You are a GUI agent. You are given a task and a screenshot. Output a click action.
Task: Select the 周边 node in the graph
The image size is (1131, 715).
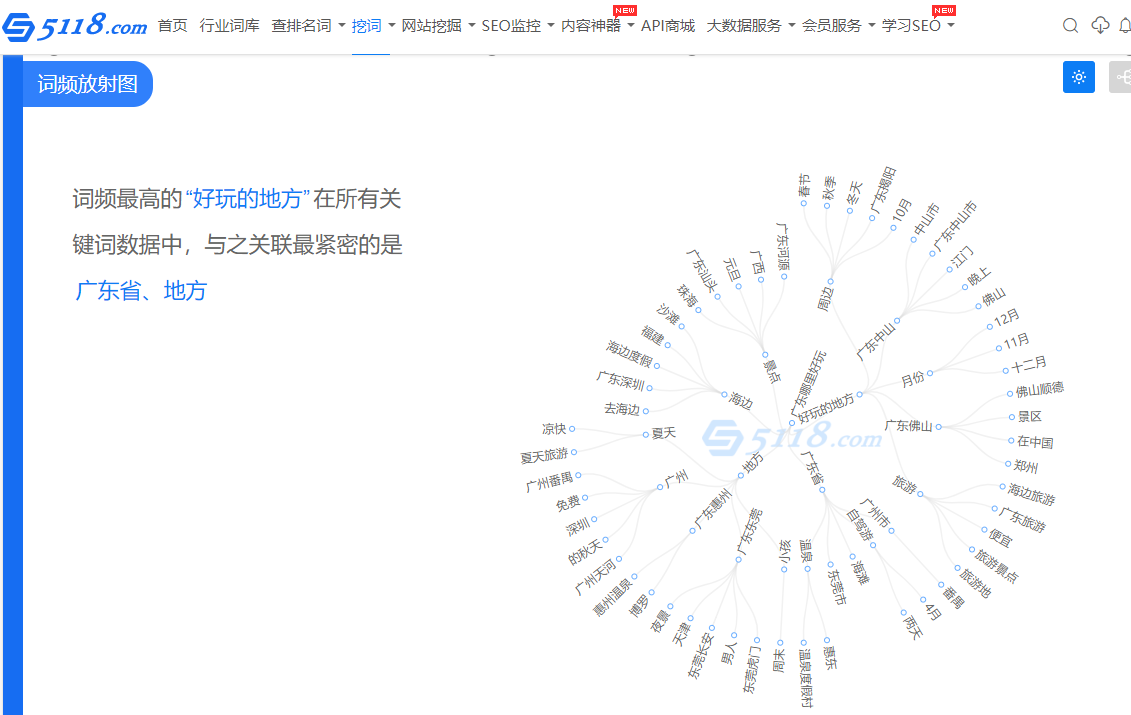[x=825, y=298]
